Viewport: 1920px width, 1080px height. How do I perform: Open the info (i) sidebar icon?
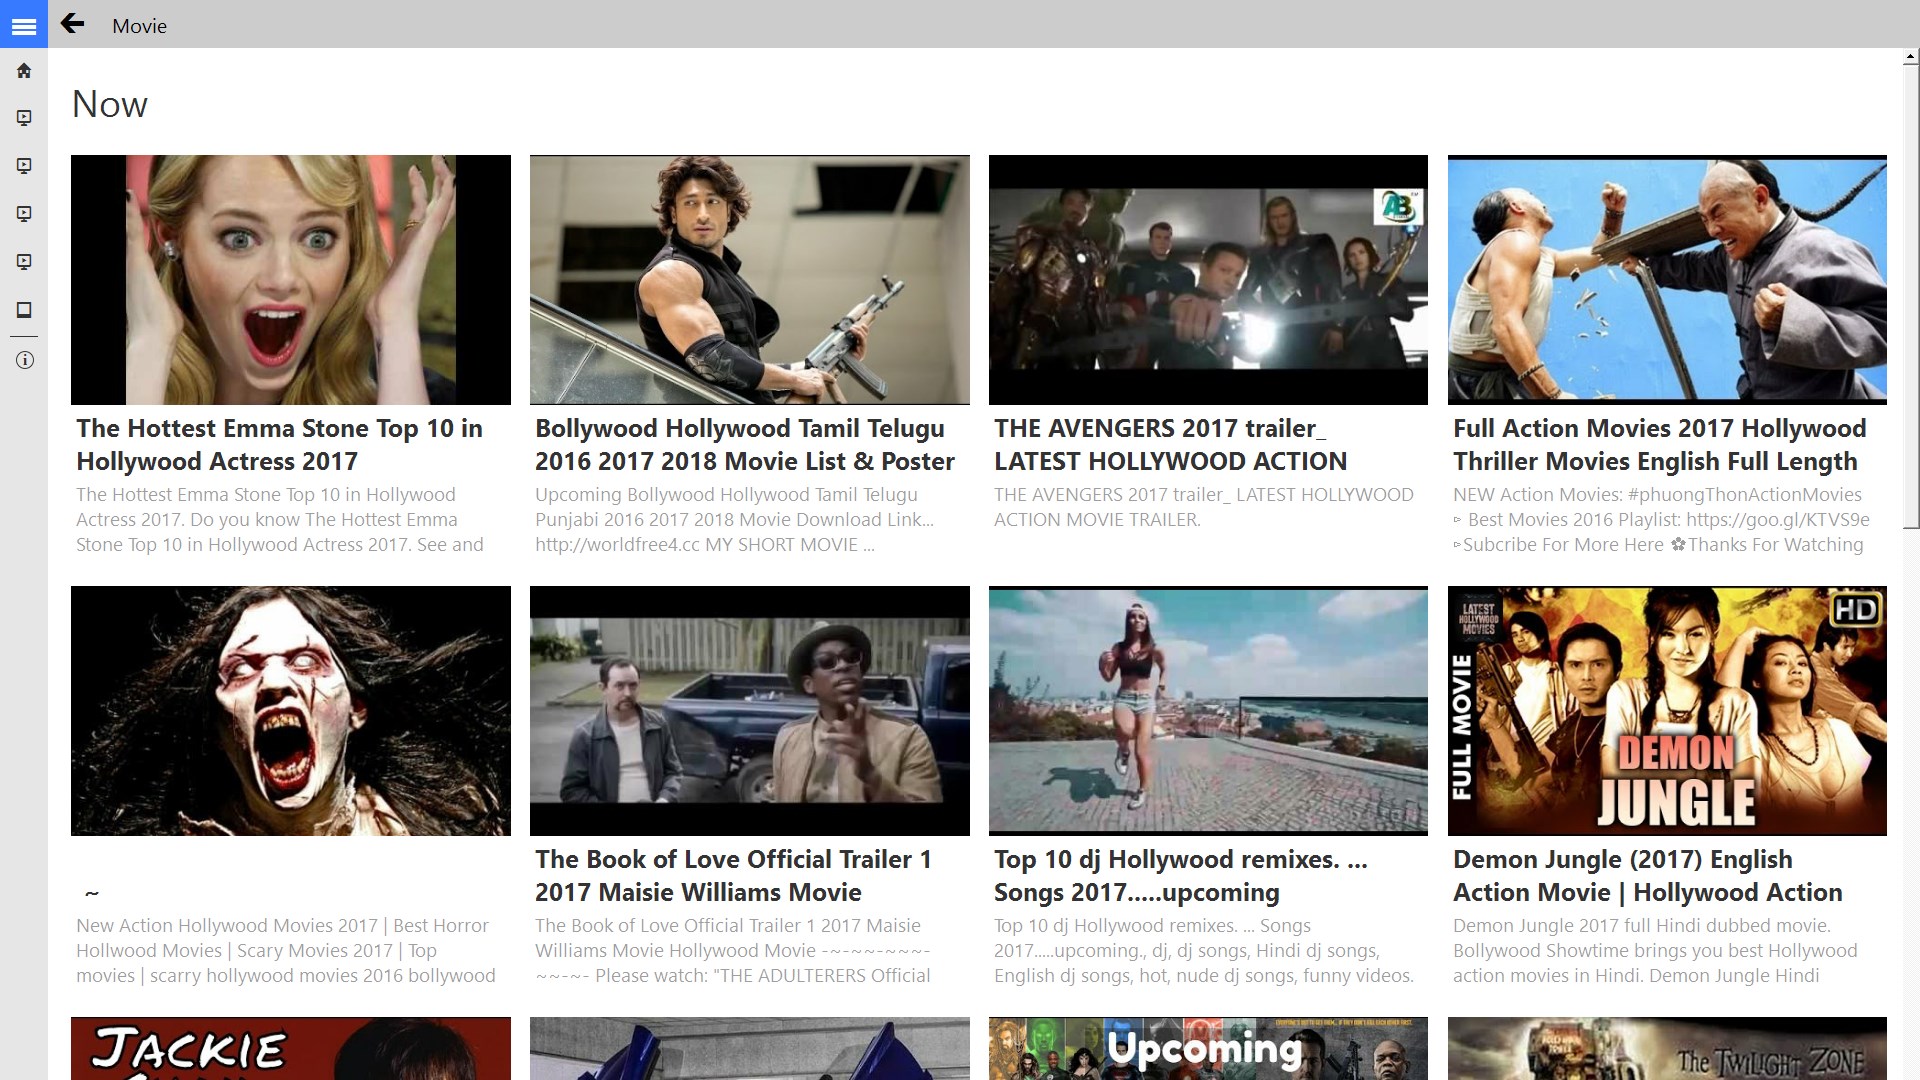coord(24,360)
